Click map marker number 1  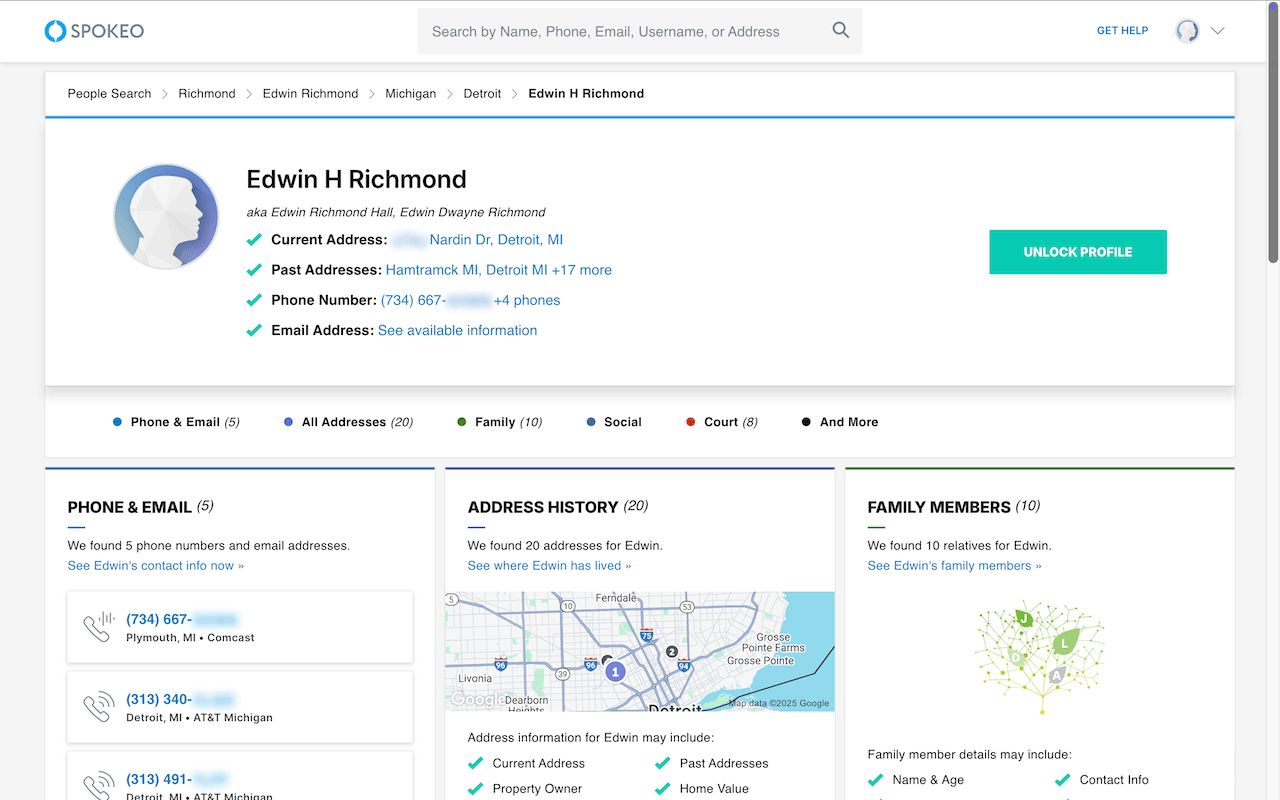click(616, 672)
